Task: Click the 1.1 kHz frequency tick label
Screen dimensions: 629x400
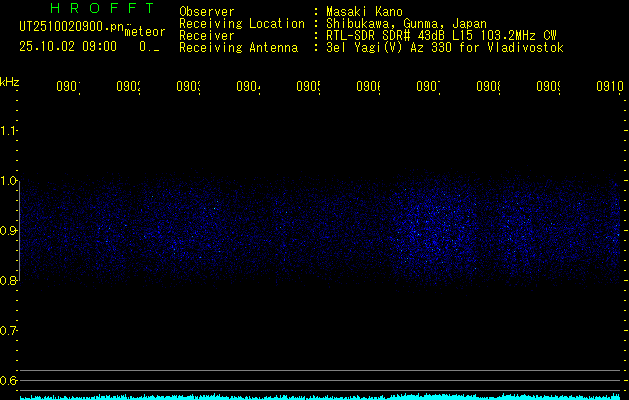Action: coord(8,130)
